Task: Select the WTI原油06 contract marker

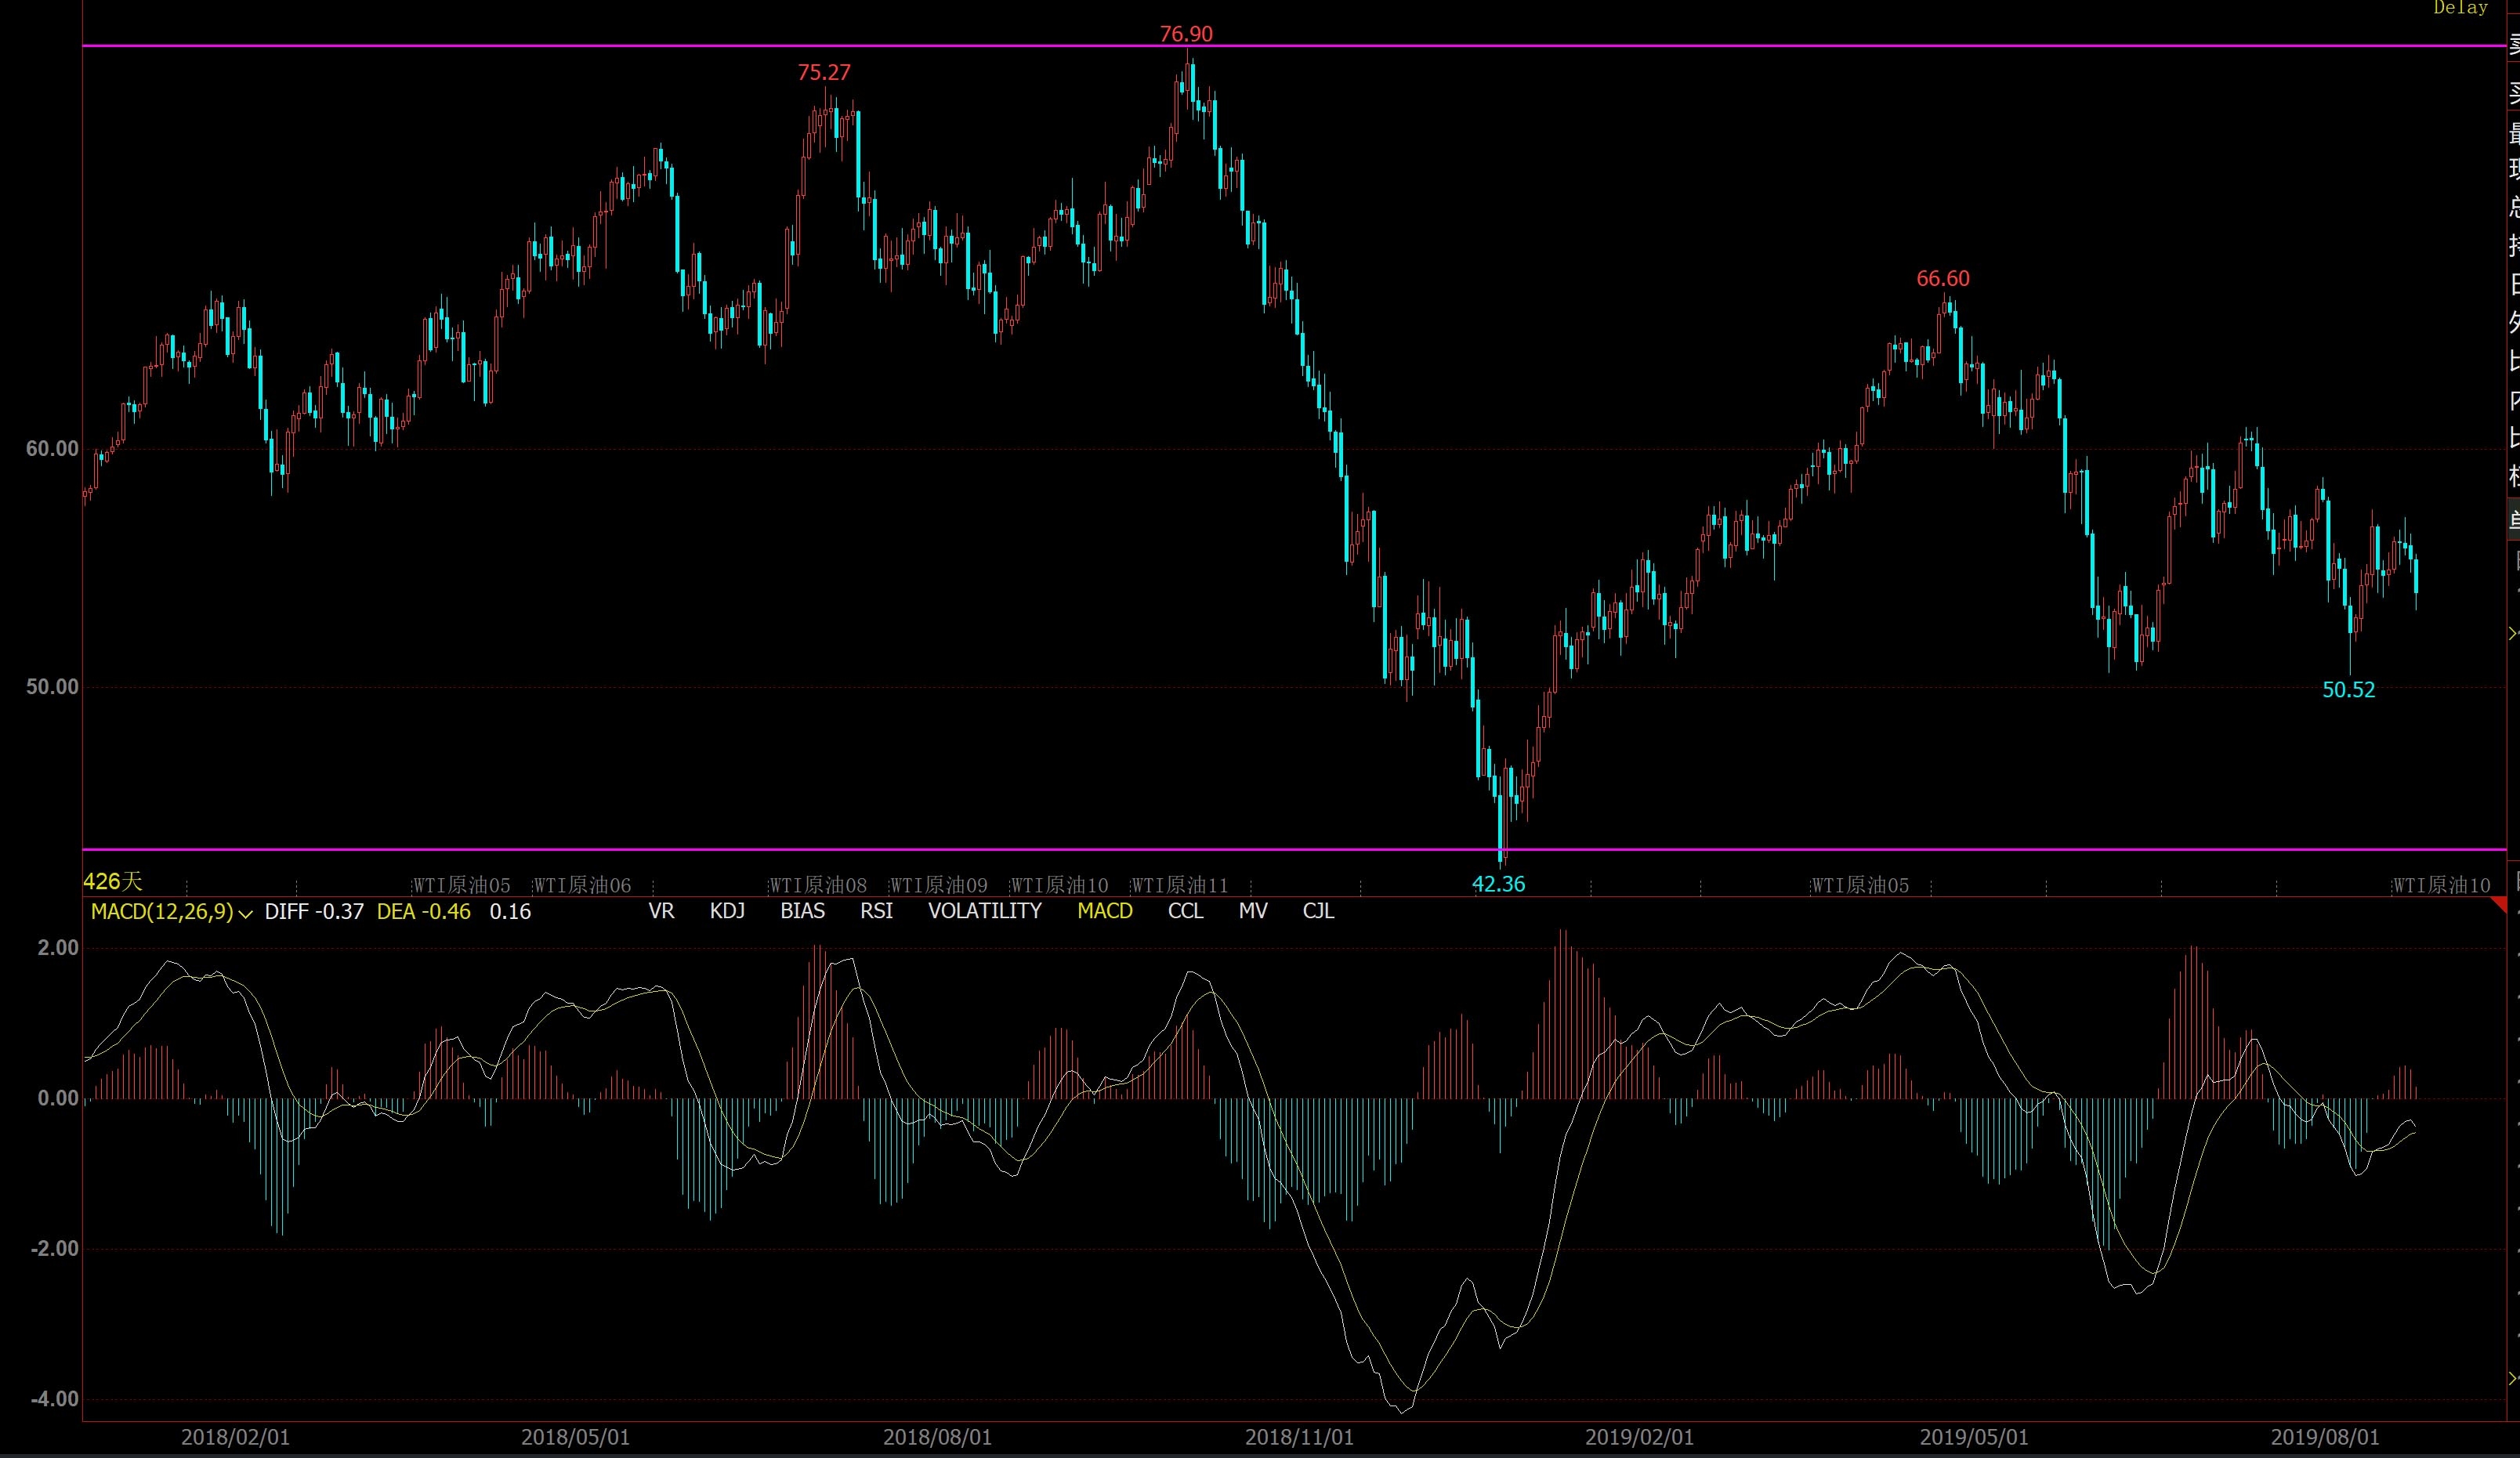Action: 583,885
